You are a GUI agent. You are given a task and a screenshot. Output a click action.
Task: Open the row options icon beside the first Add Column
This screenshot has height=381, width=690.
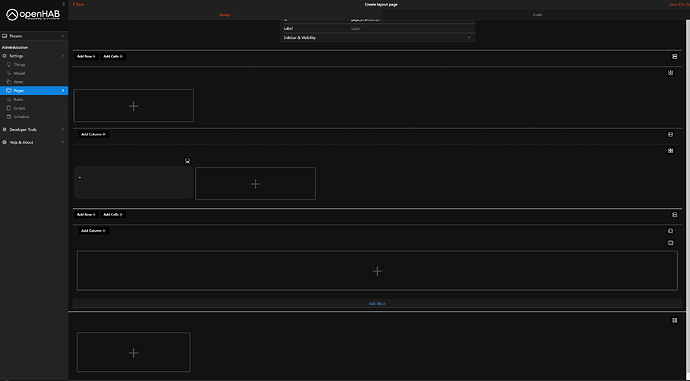671,134
